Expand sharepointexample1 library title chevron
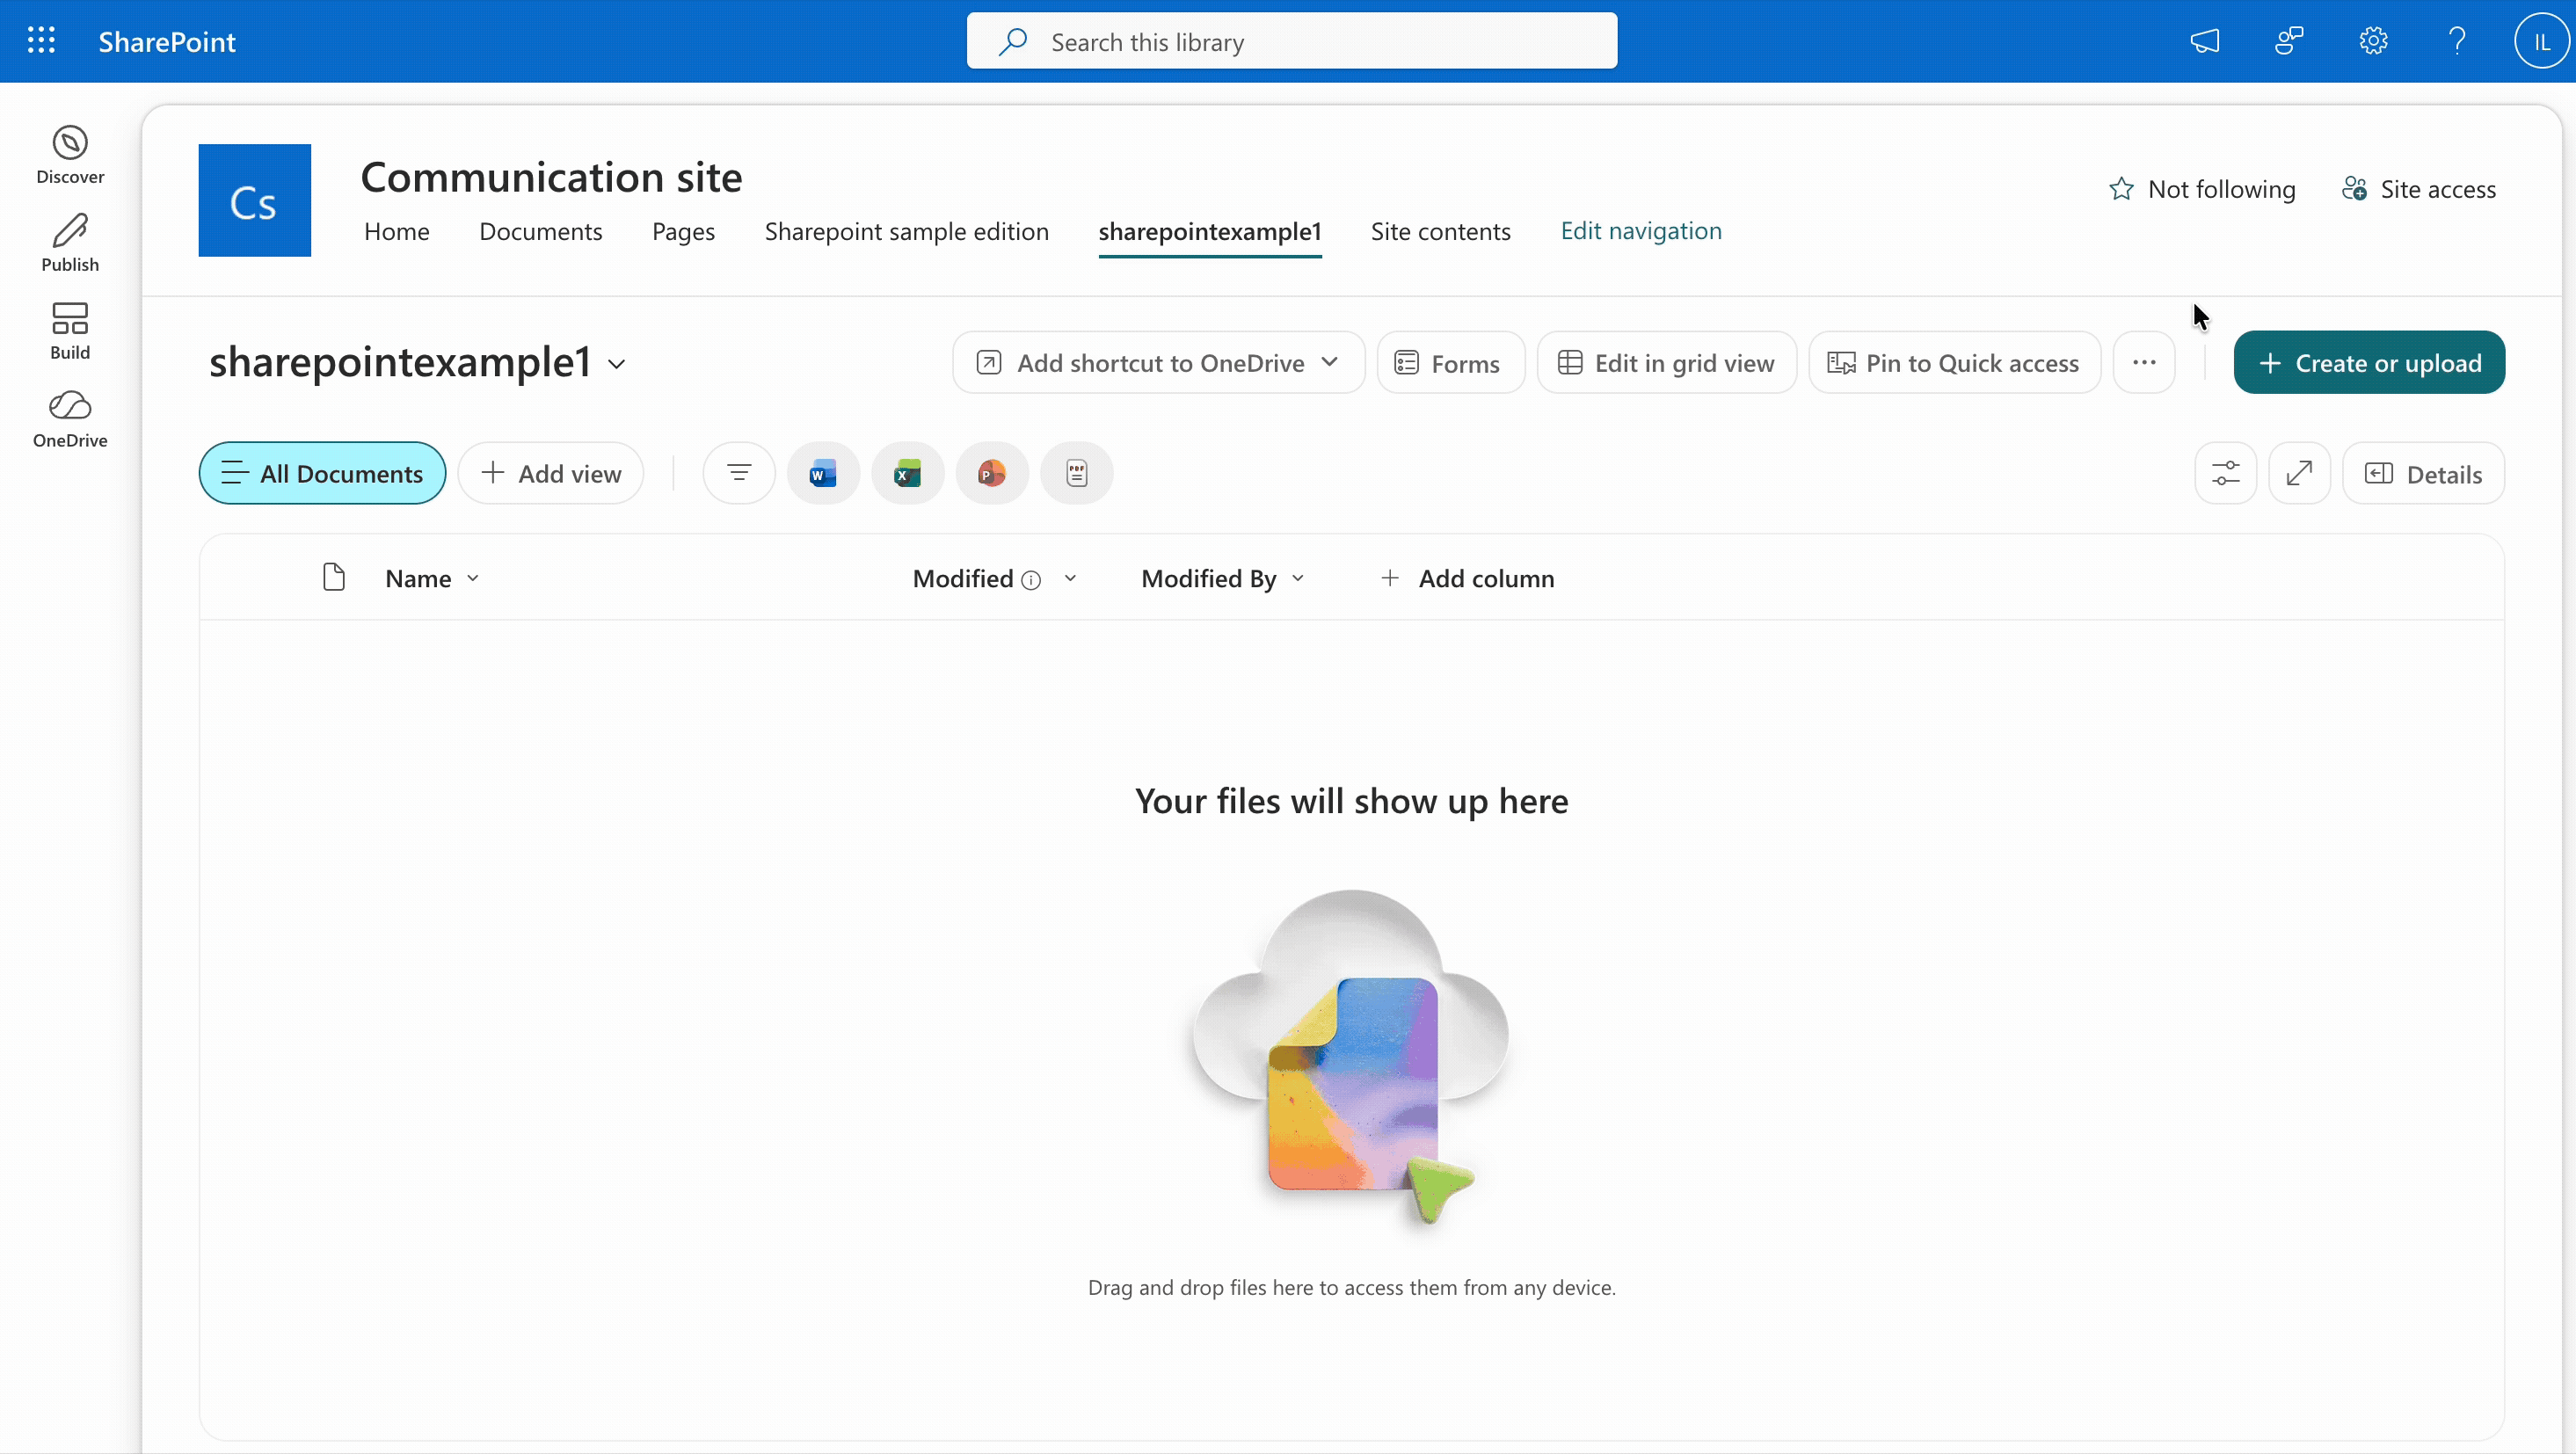Screen dimensions: 2576x1454 (617, 364)
